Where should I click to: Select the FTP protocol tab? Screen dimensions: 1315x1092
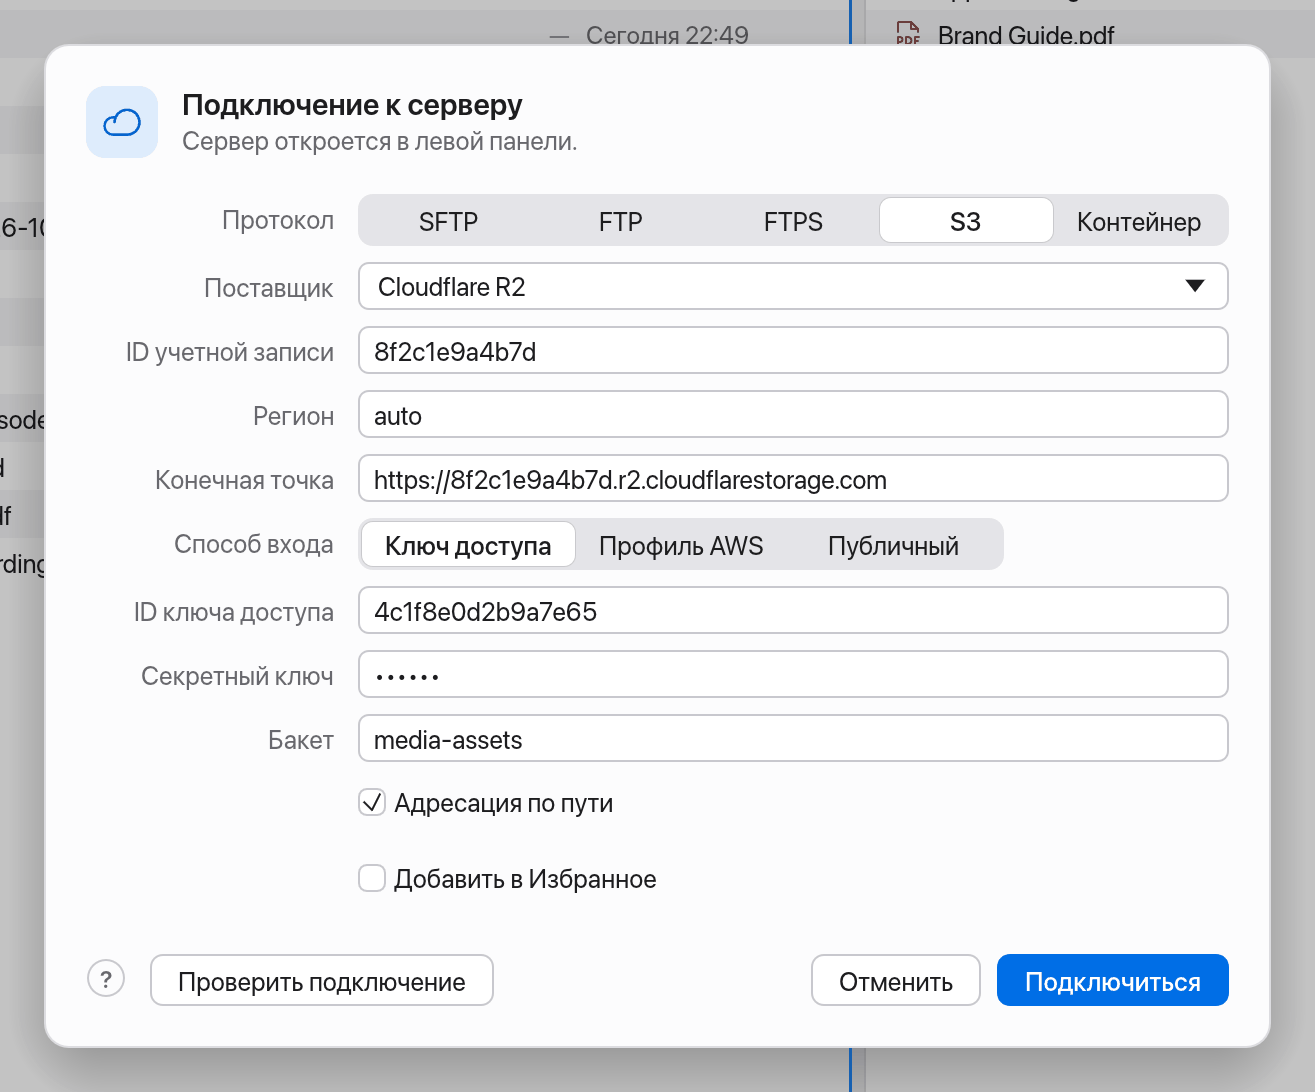click(620, 221)
